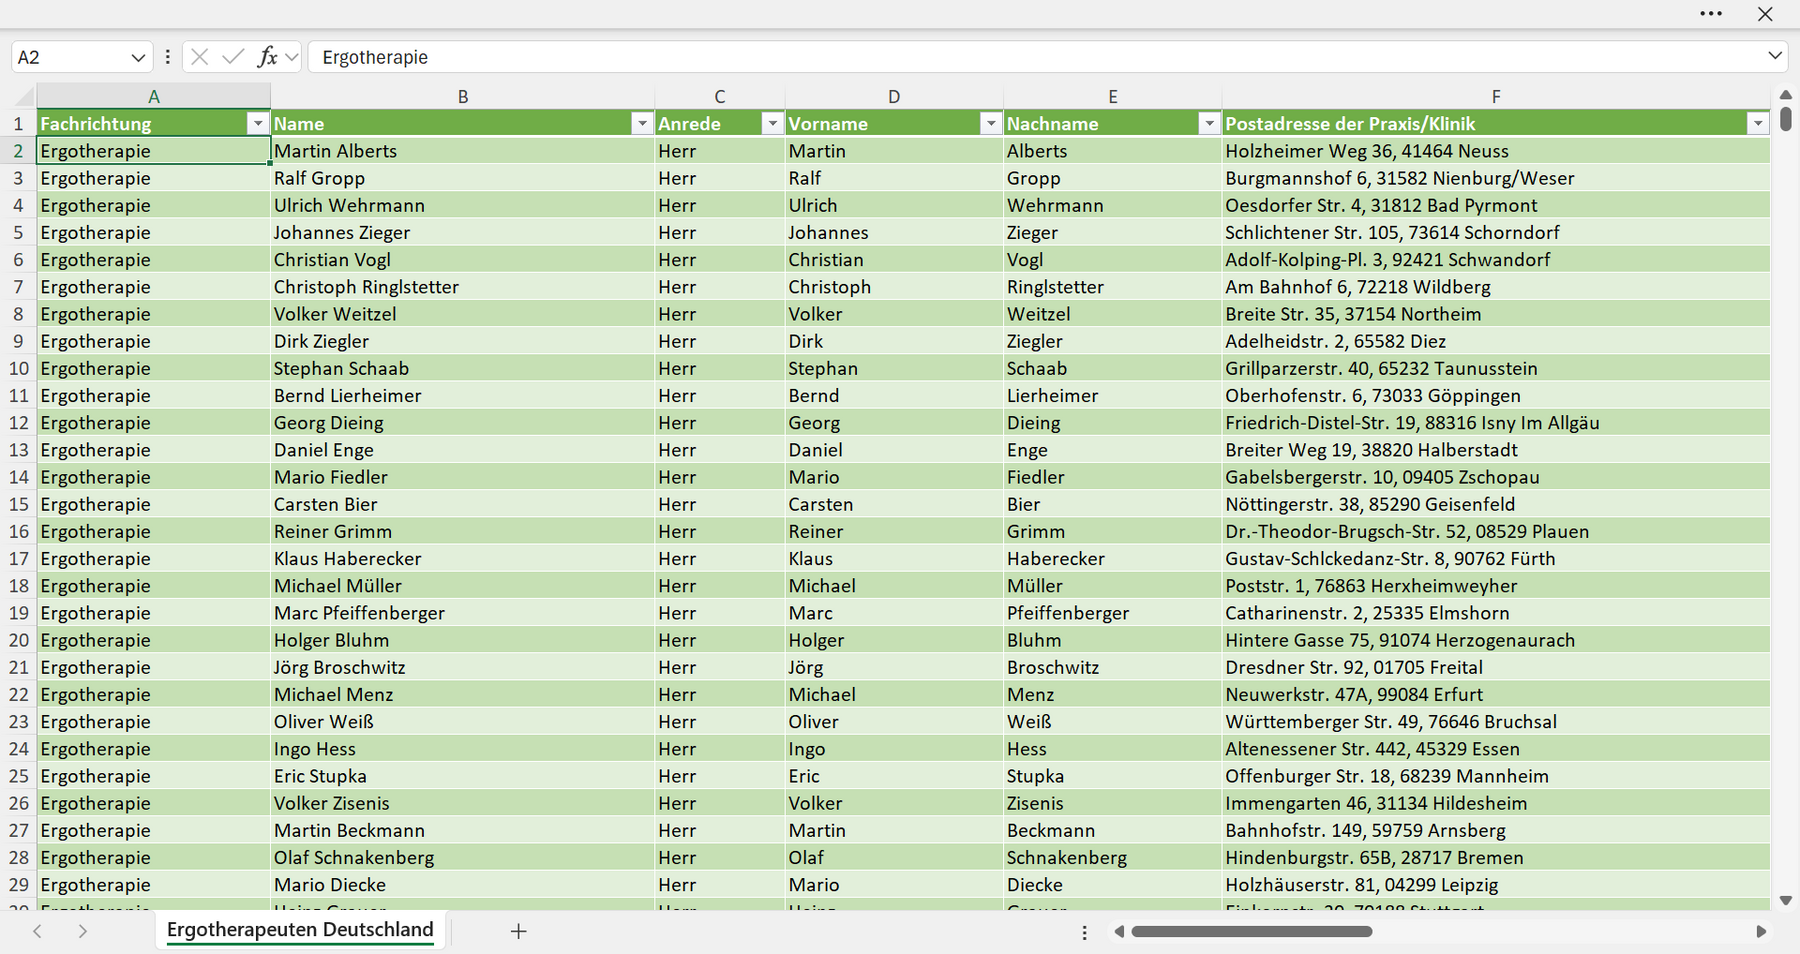This screenshot has height=954, width=1800.
Task: Confirm entry with the checkmark icon
Action: click(x=233, y=57)
